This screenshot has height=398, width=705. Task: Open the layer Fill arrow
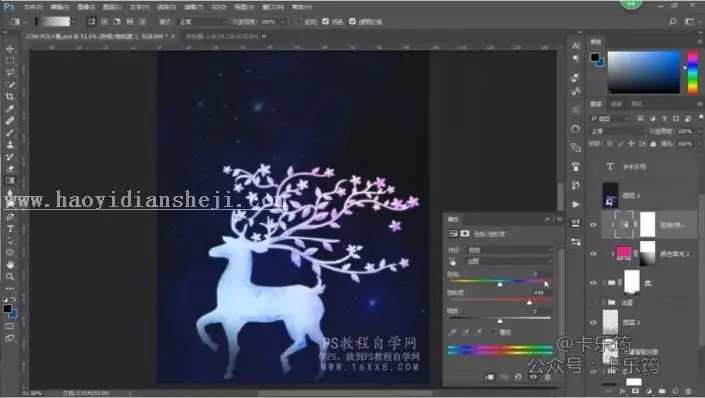pyautogui.click(x=699, y=144)
